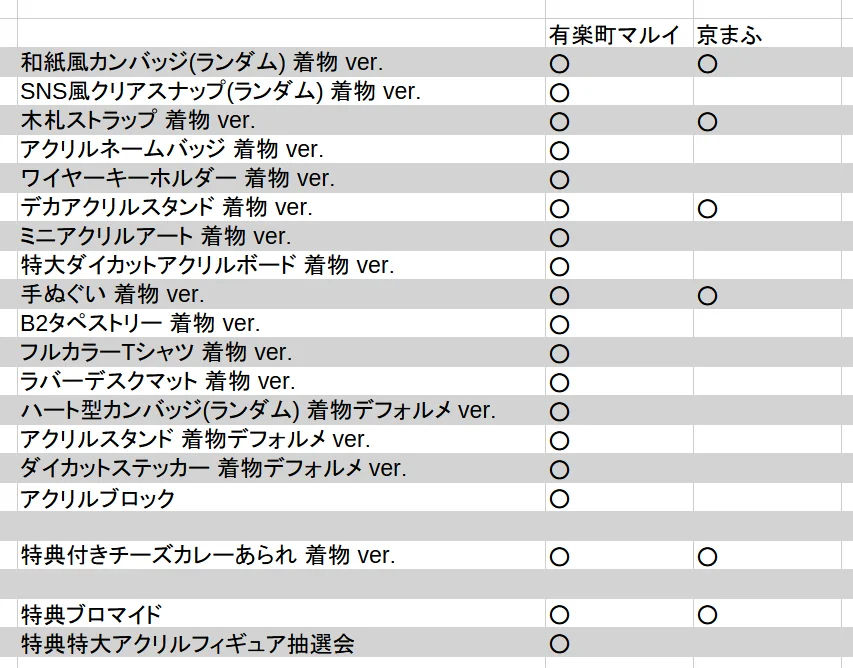The width and height of the screenshot is (853, 668).
Task: Select the 特典特大アクリルフィギュア抽選会 cell
Action: [281, 642]
